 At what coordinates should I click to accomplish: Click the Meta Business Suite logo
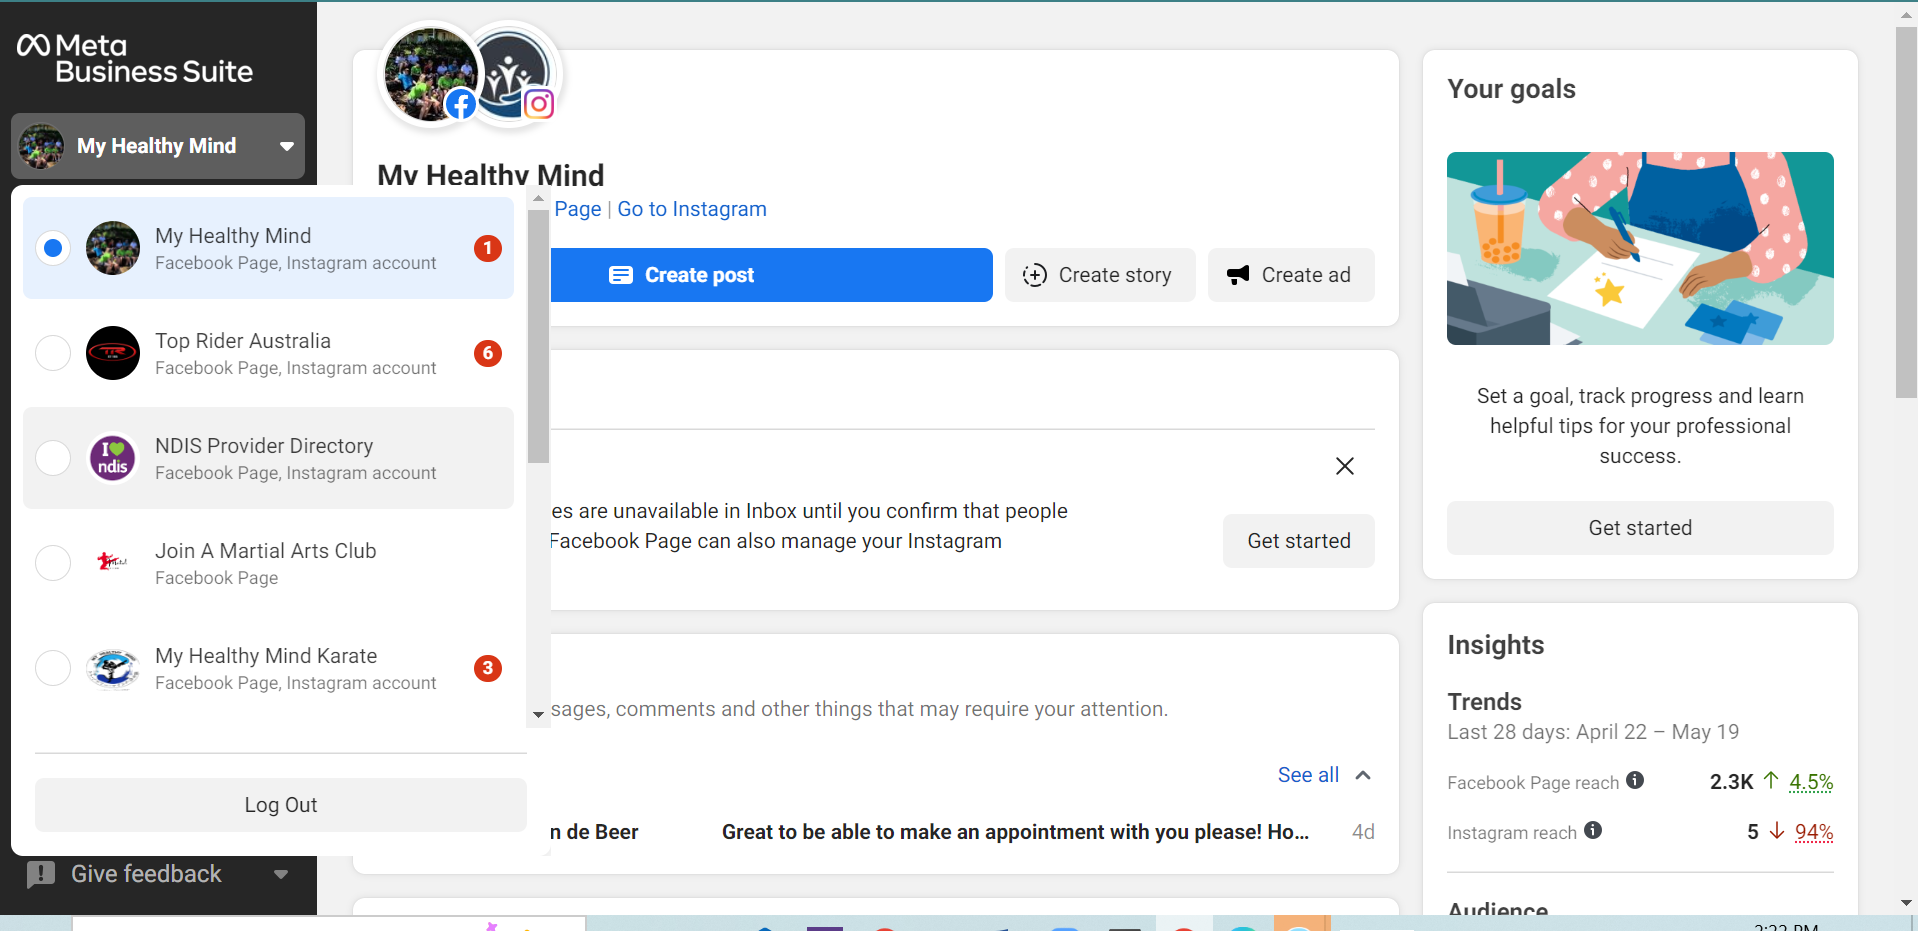[x=134, y=58]
